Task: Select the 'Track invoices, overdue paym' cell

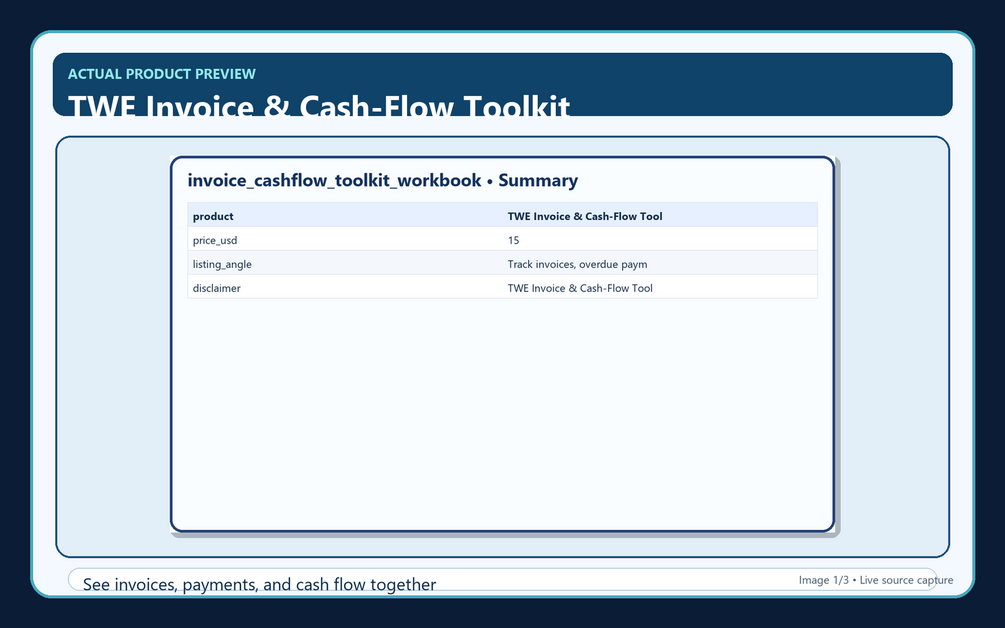Action: tap(660, 263)
